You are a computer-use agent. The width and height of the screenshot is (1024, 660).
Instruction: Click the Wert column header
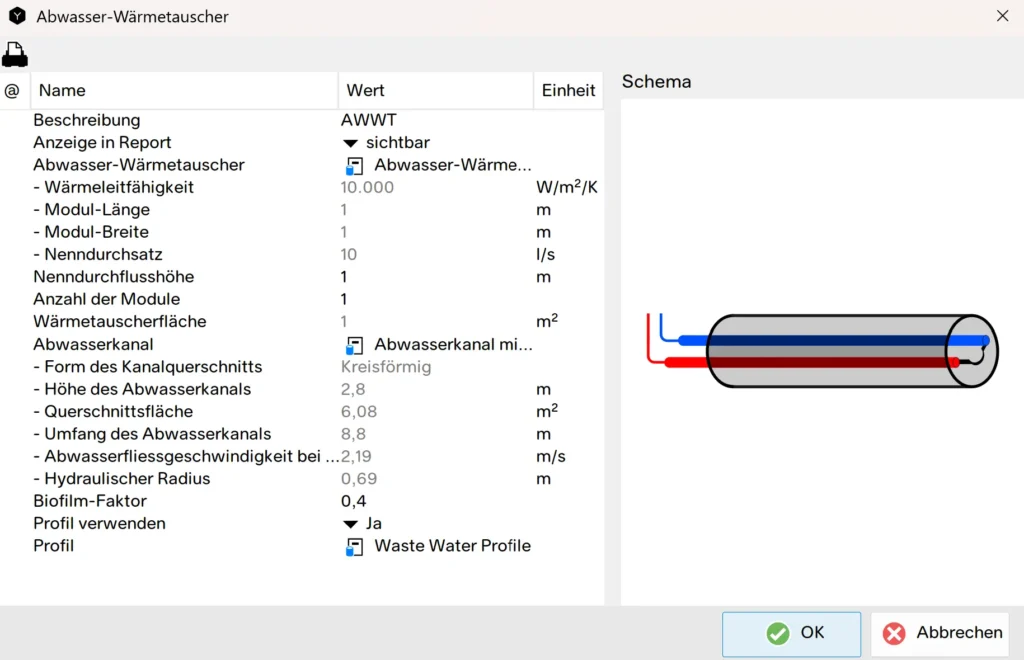pyautogui.click(x=365, y=90)
